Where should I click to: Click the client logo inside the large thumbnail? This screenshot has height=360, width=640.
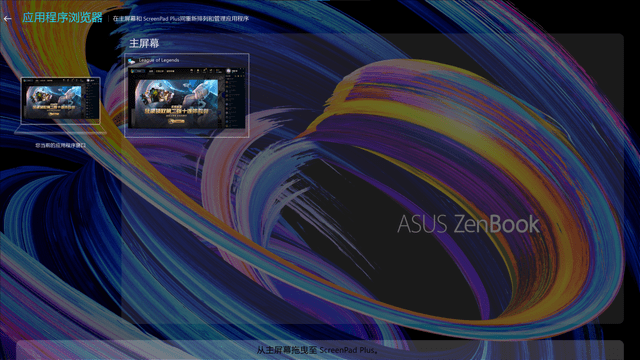tap(137, 71)
